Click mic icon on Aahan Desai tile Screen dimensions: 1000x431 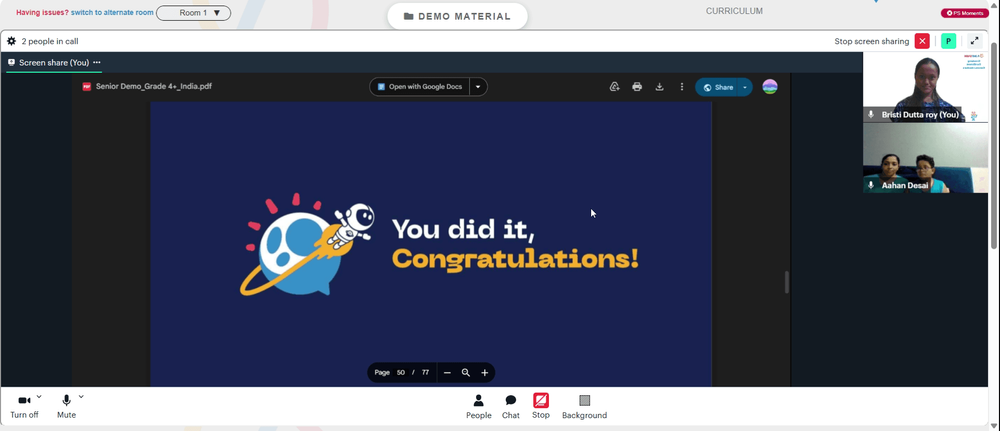(871, 185)
